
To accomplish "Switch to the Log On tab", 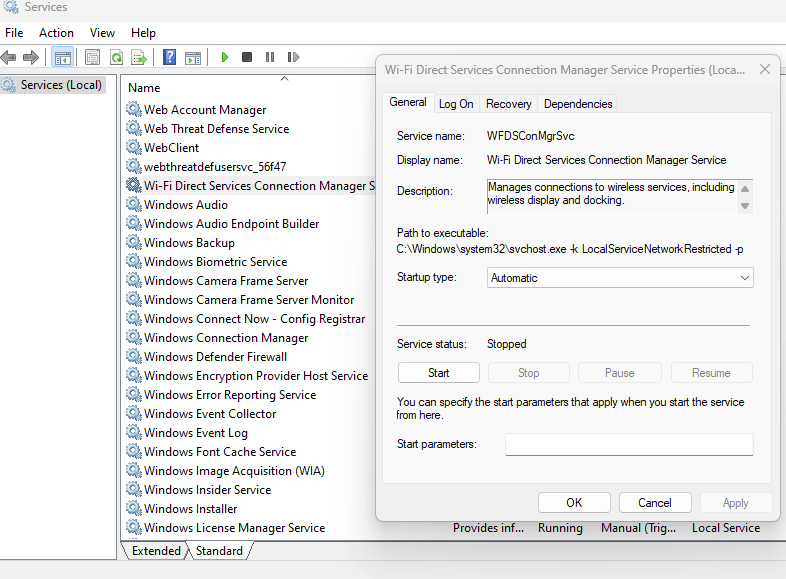I will (456, 104).
